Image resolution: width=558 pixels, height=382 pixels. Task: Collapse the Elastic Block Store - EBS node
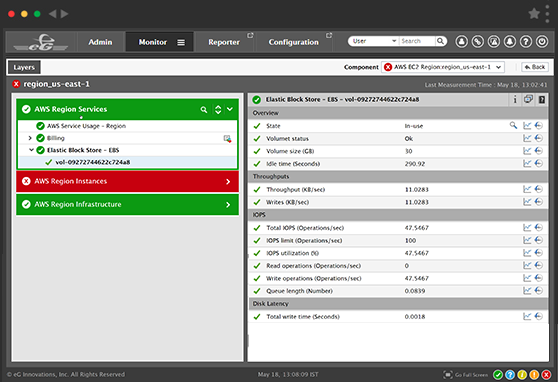(31, 150)
